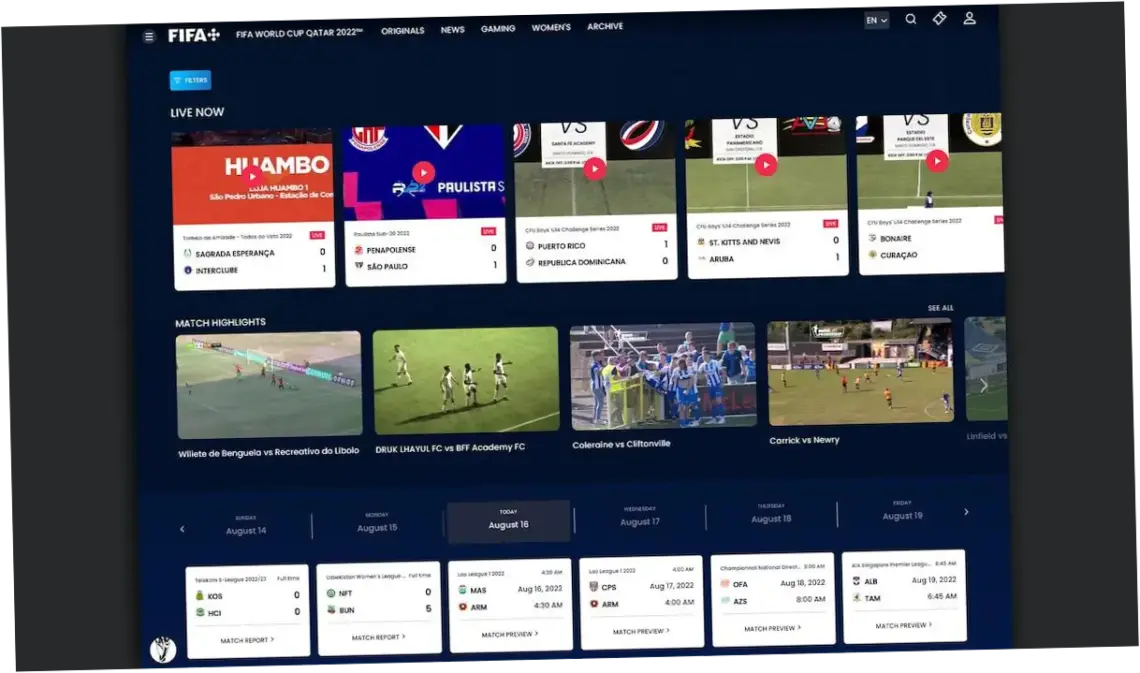Screen dimensions: 1140x673
Task: Open Match Preview for MAS vs ARM
Action: [x=510, y=634]
